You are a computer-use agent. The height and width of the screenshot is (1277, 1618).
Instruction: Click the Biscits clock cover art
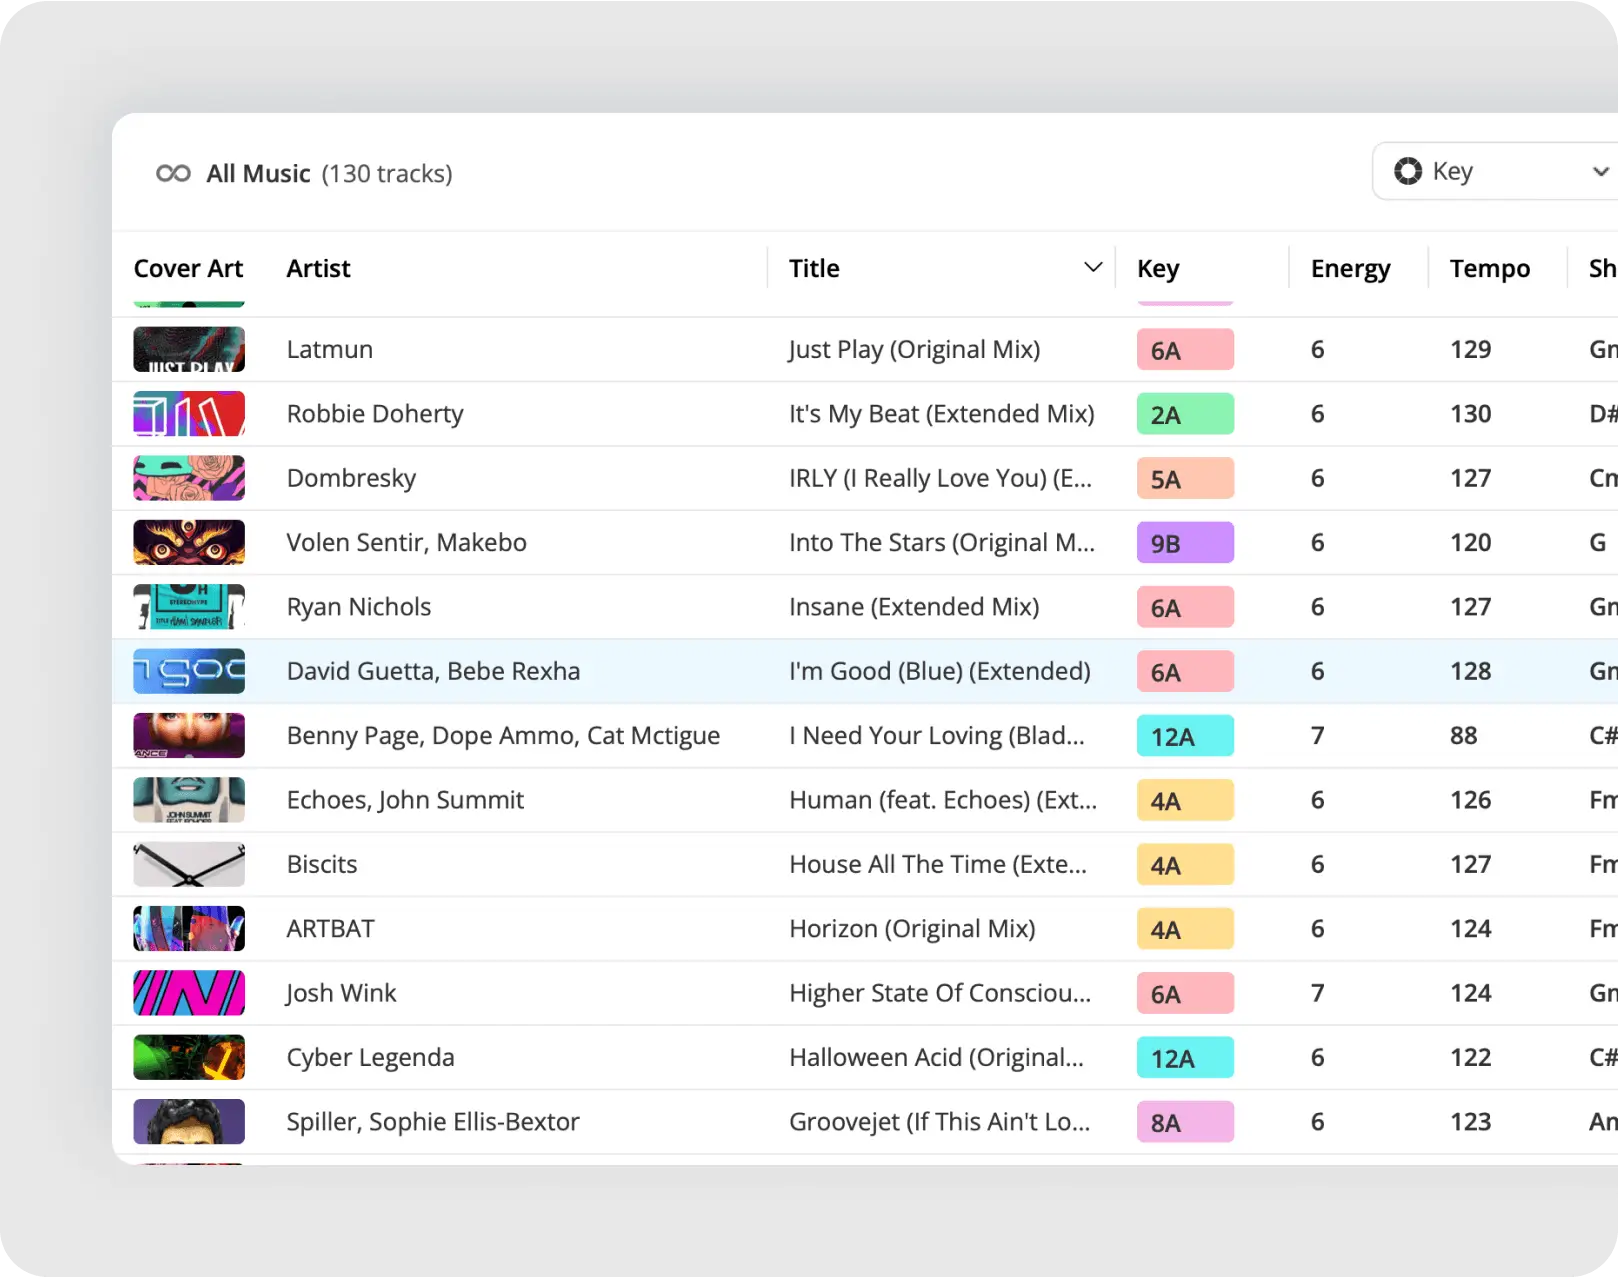(x=189, y=864)
